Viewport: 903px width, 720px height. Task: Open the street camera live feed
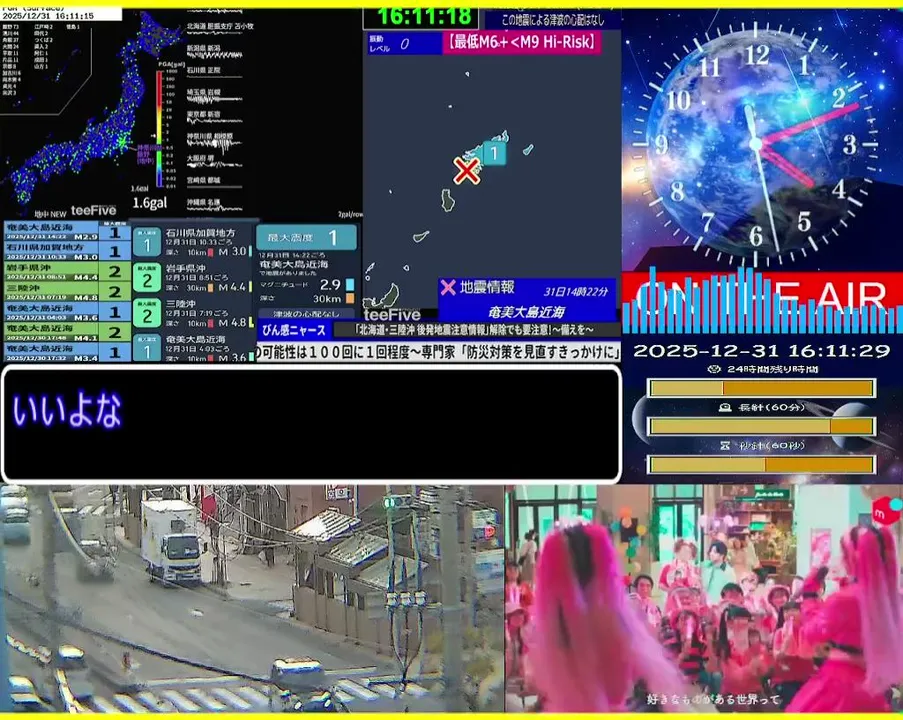click(252, 599)
